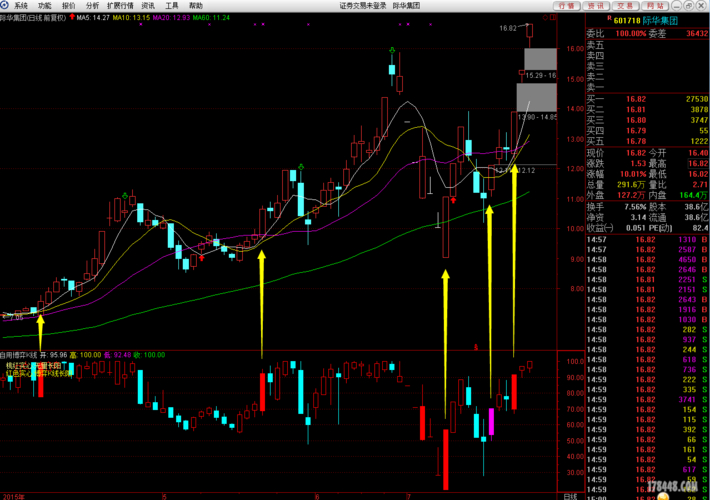Click the 总量 value 291.6万
Screen dimensions: 710x500
click(632, 185)
